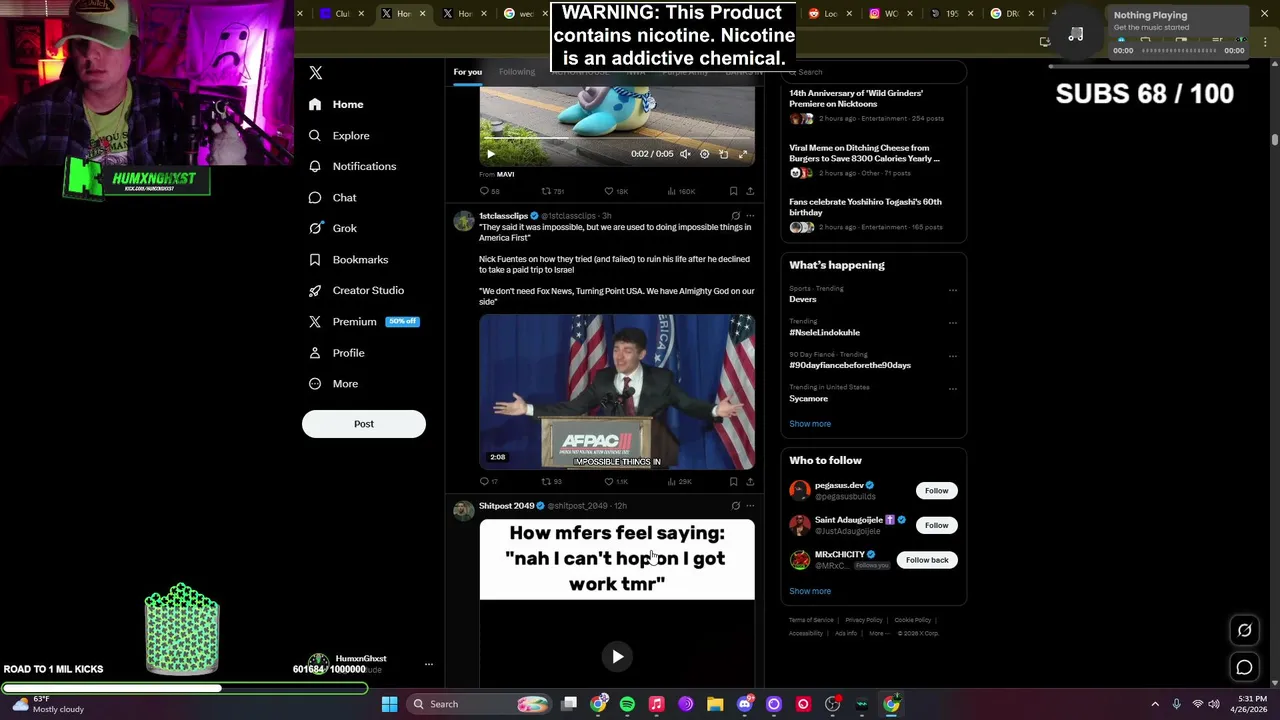The width and height of the screenshot is (1280, 720).
Task: Open Bookmarks in the sidebar
Action: [348, 259]
